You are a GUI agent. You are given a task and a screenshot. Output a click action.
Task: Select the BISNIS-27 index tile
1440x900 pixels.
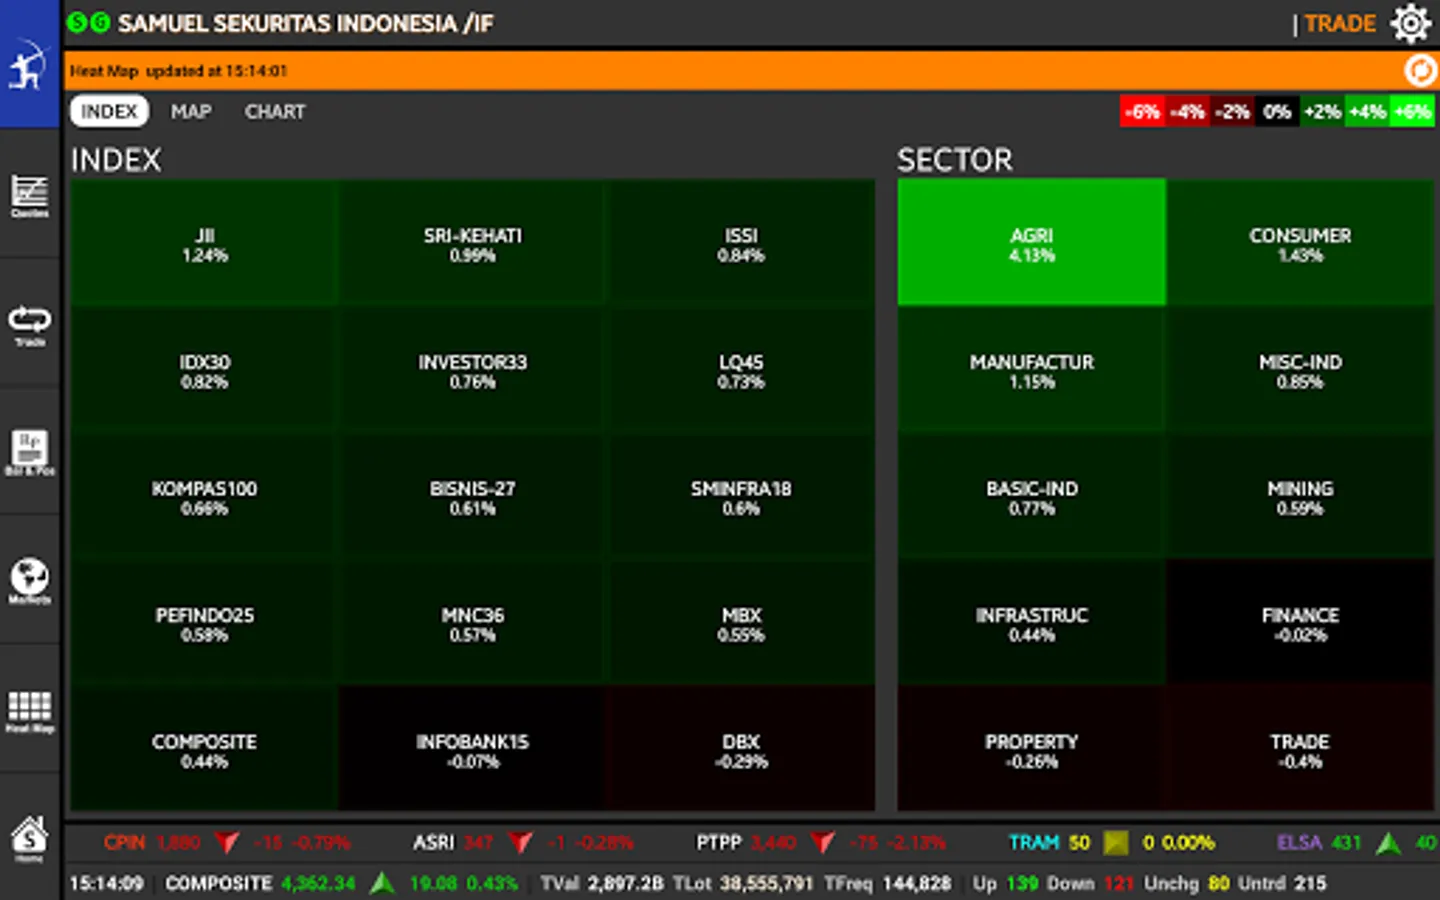click(472, 495)
